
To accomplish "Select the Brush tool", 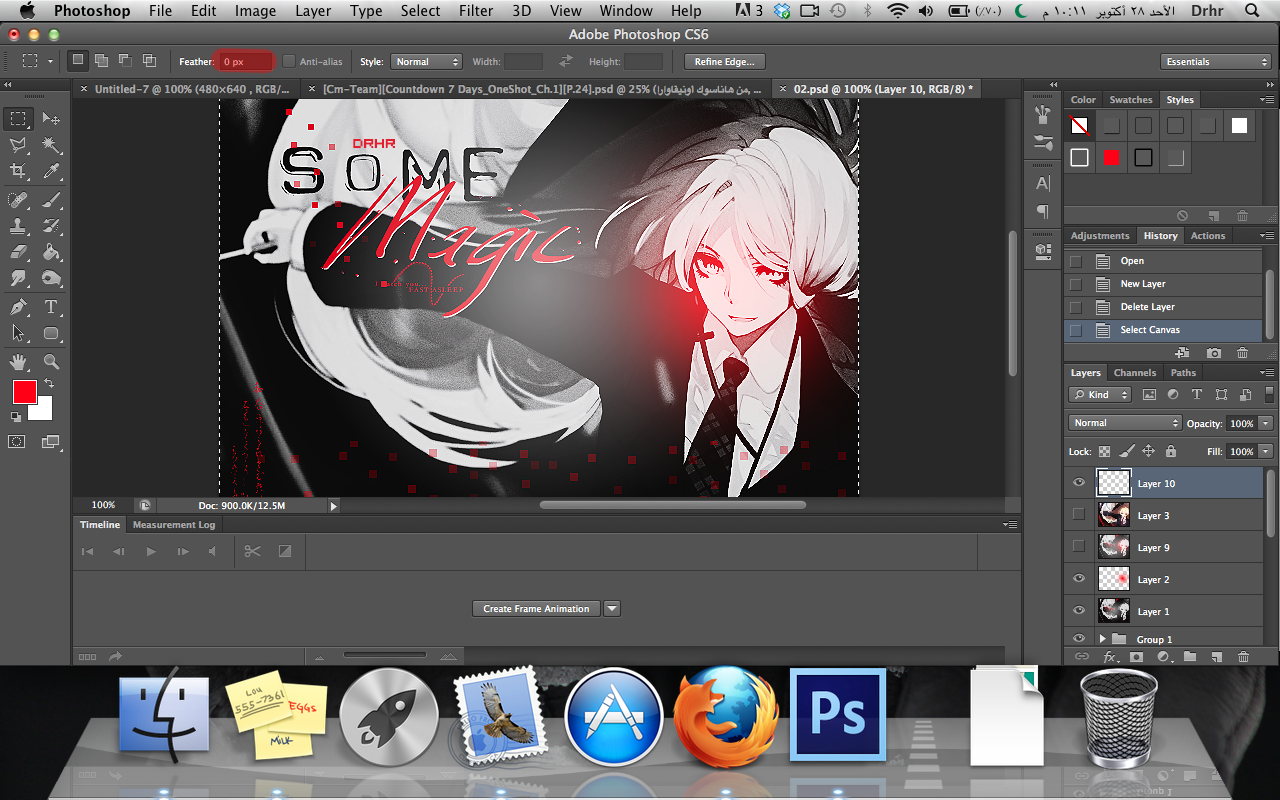I will pyautogui.click(x=52, y=200).
